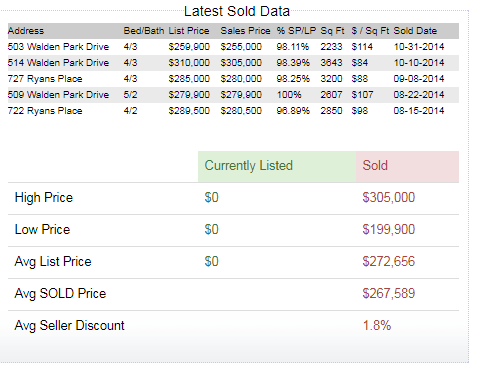
Task: Click the Address column header
Action: click(26, 31)
